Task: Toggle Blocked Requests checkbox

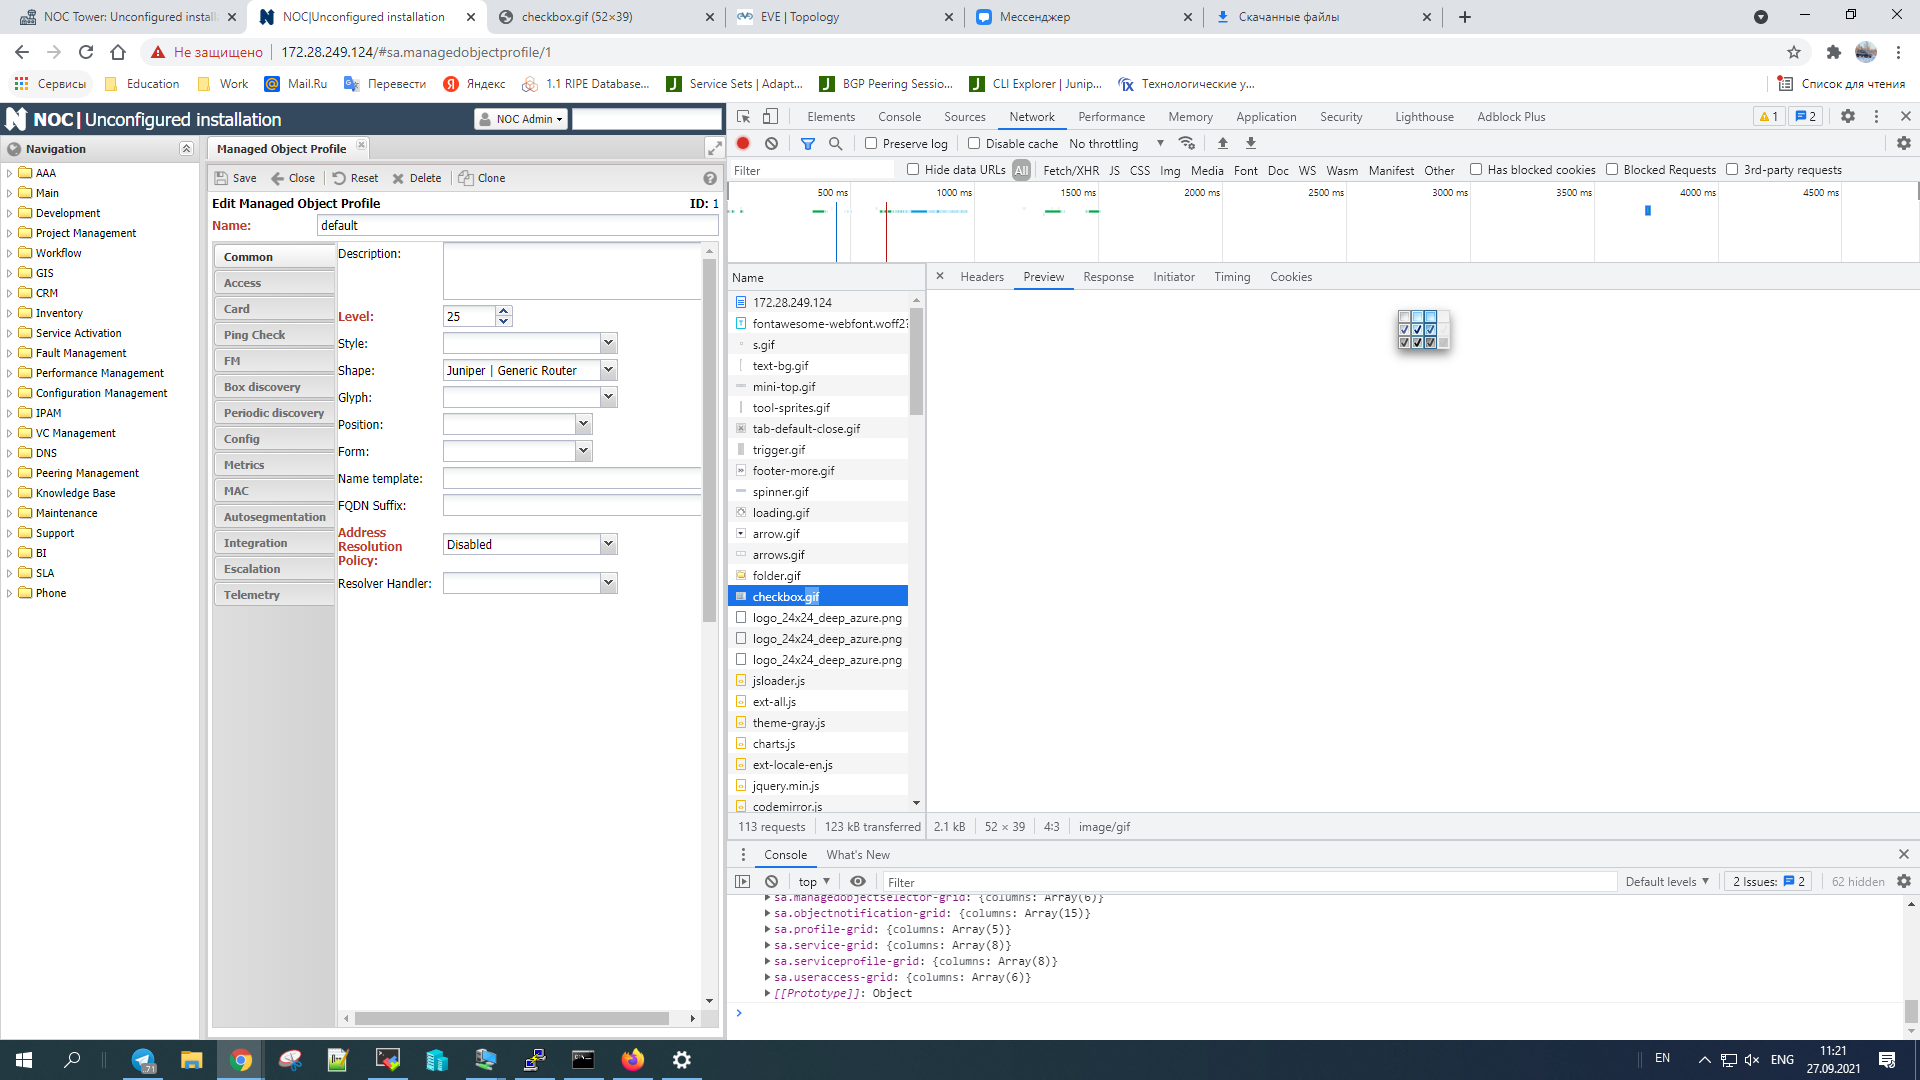Action: coord(1612,169)
